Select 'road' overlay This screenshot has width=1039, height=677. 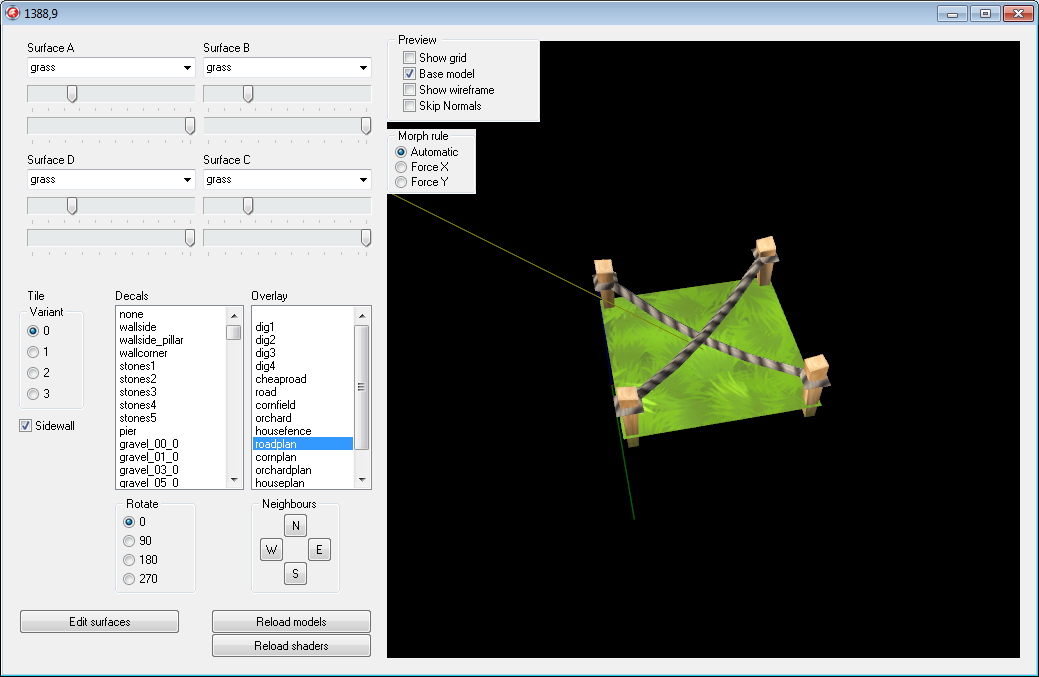(303, 392)
